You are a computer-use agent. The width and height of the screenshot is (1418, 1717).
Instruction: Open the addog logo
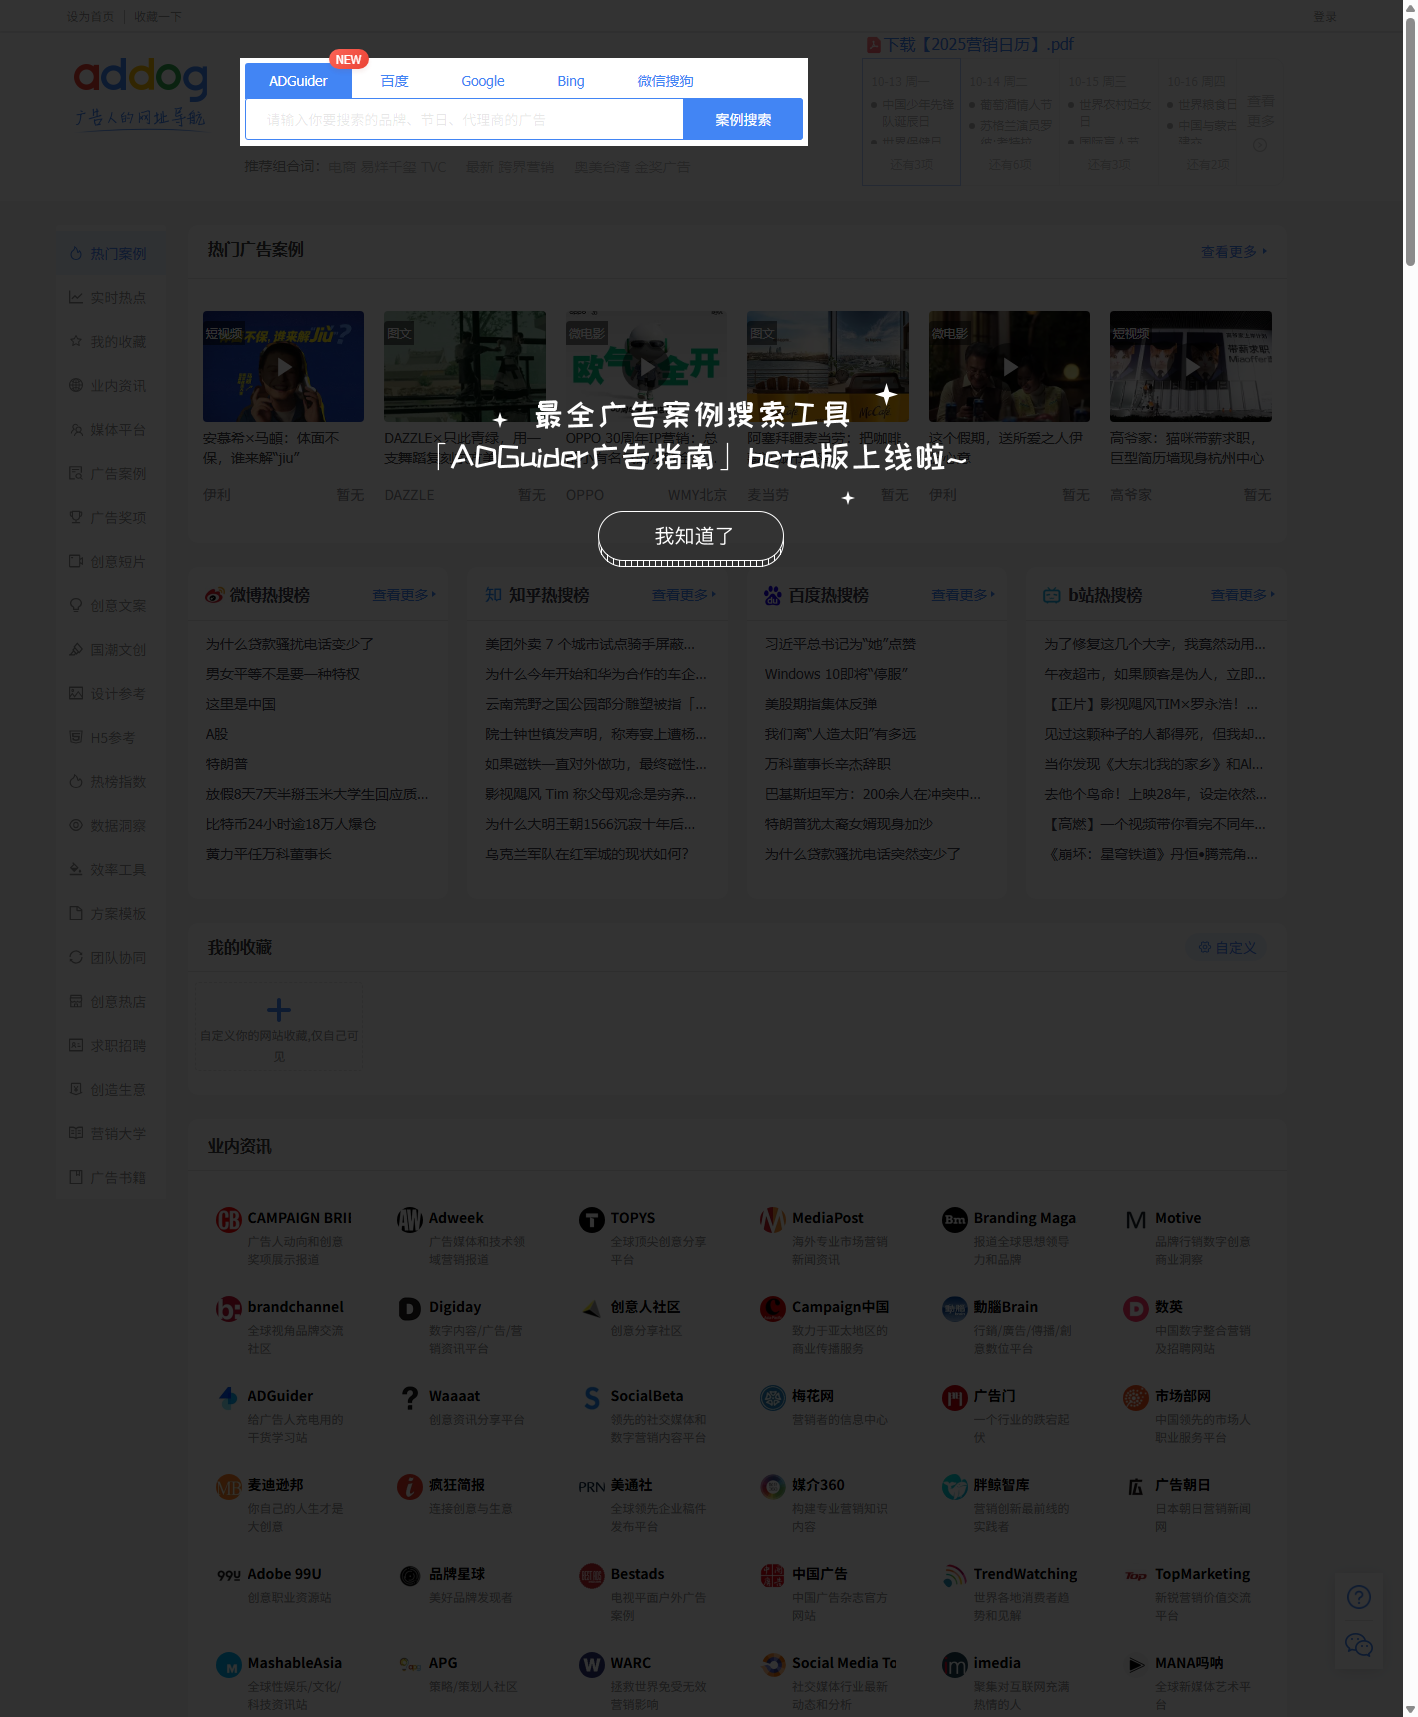(140, 92)
